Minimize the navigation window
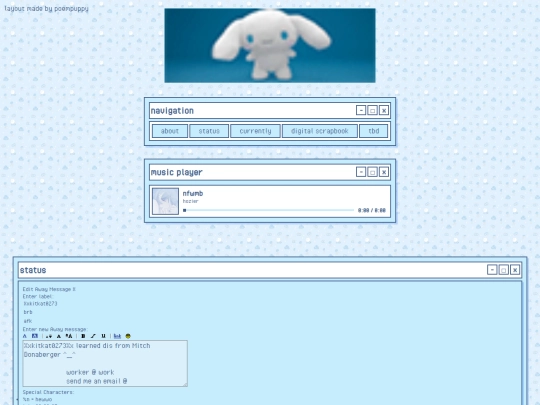540x405 pixels. coord(361,110)
